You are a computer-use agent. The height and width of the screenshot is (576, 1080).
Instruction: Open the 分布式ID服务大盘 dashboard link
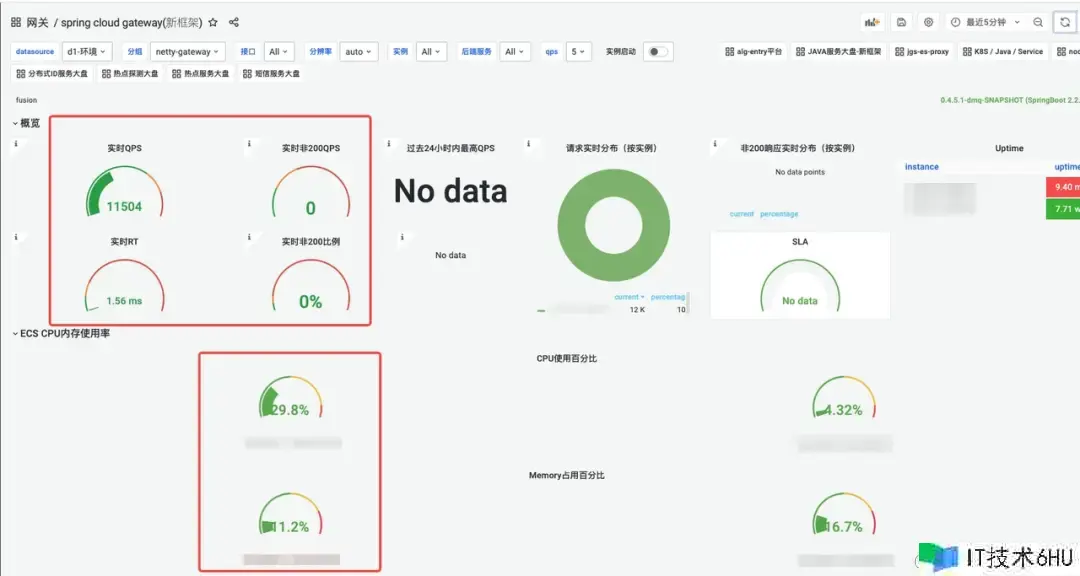52,73
